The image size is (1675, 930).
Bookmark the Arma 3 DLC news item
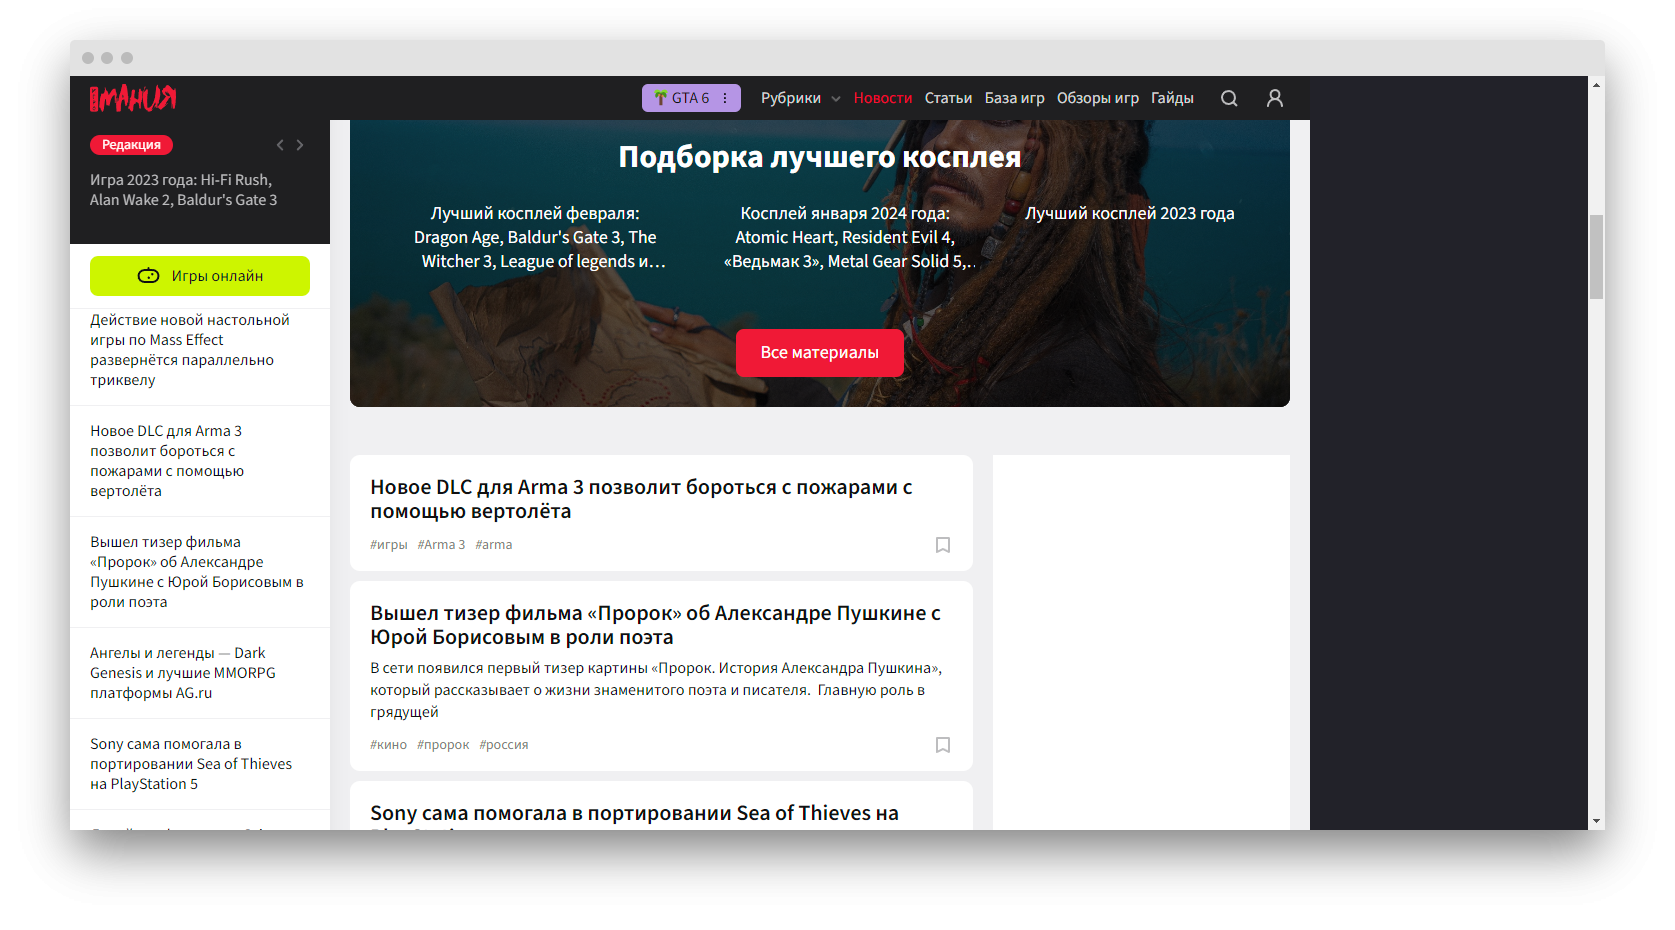(x=942, y=545)
